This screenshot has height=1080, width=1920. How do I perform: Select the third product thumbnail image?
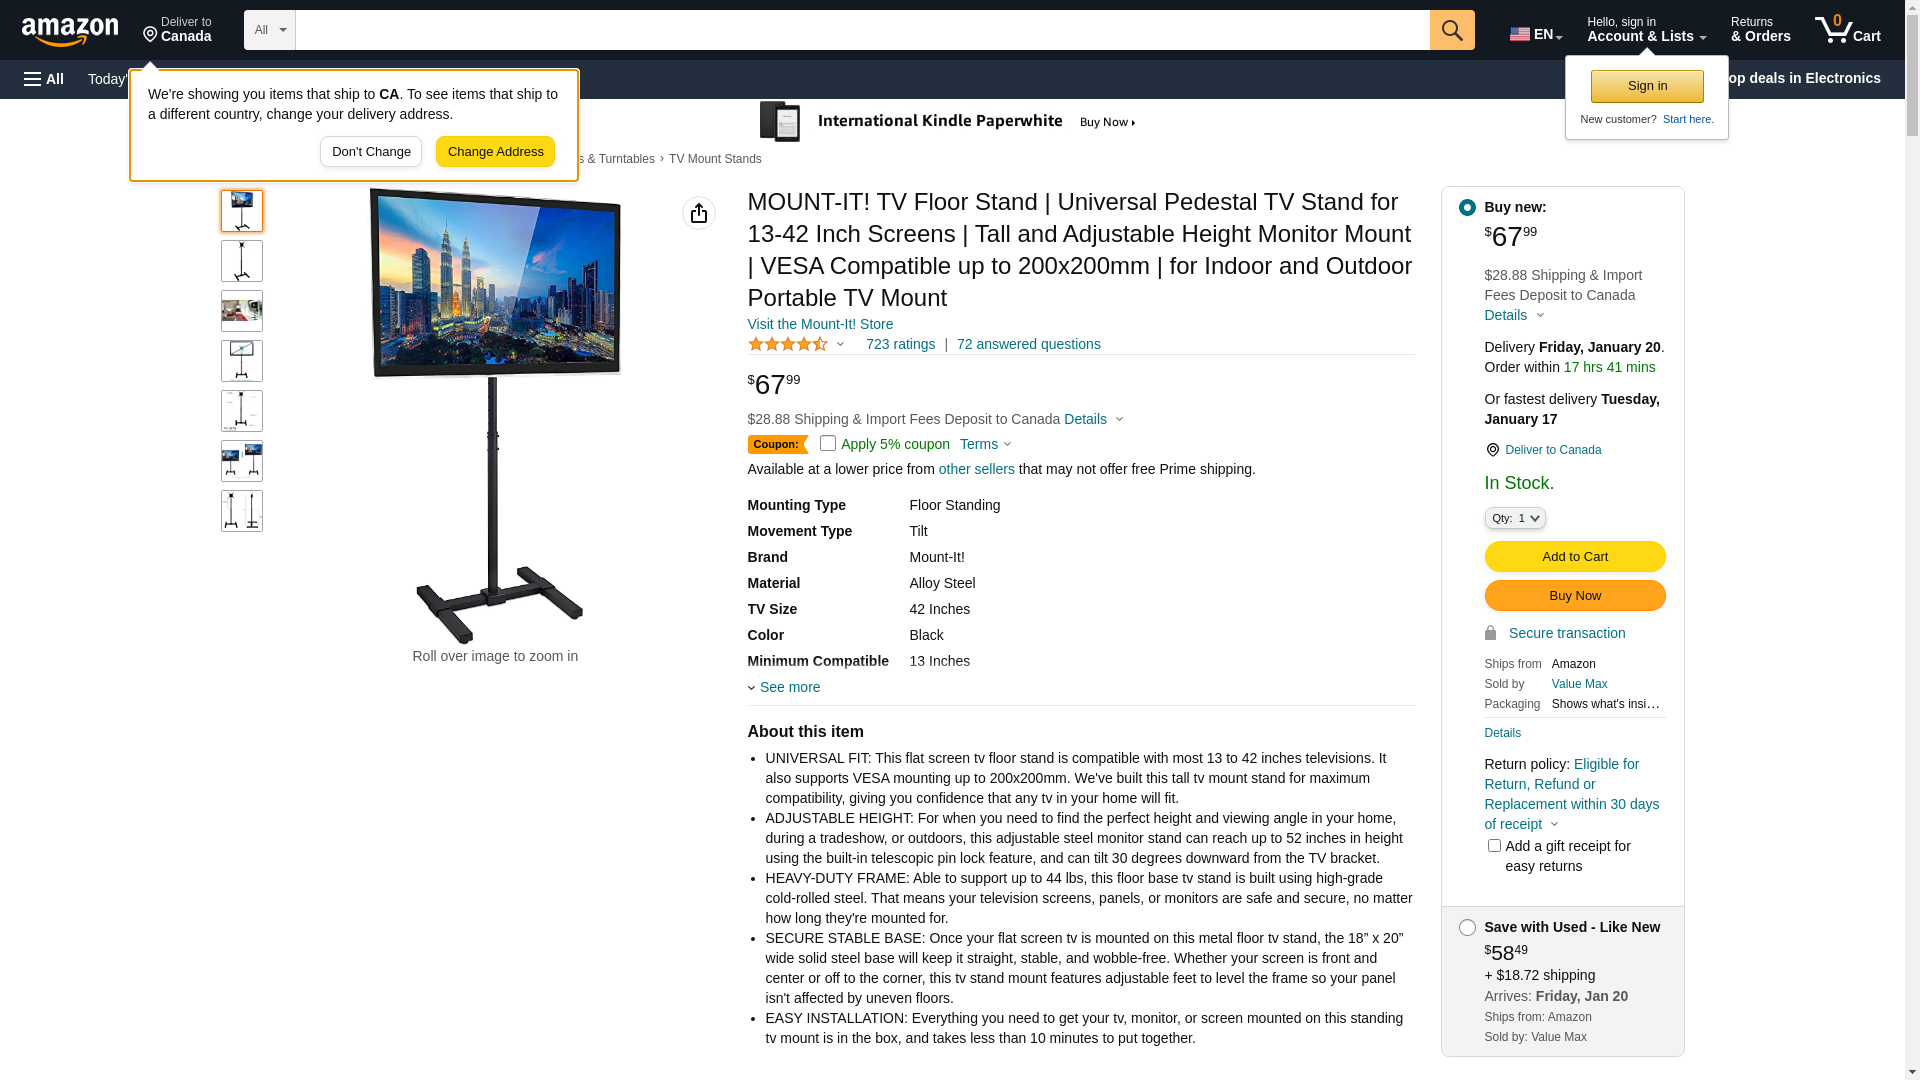(x=242, y=311)
